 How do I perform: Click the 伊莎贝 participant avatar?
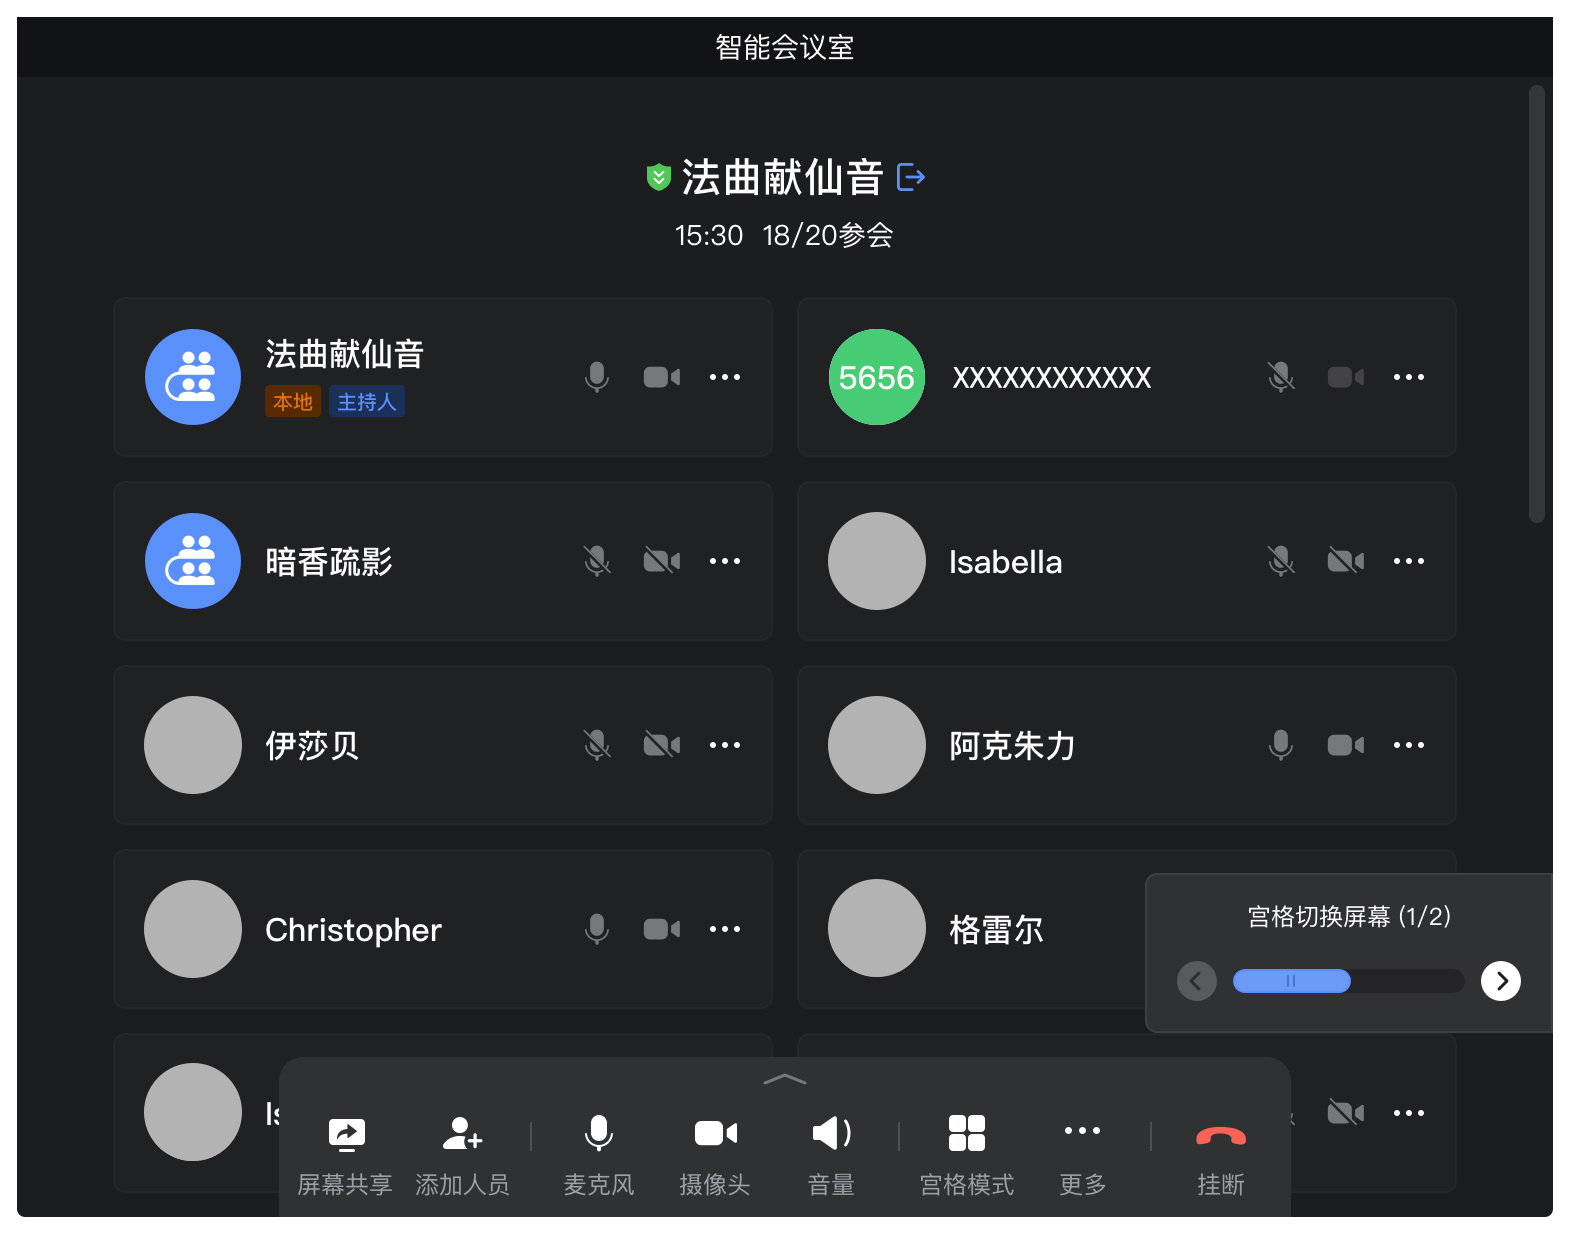193,745
